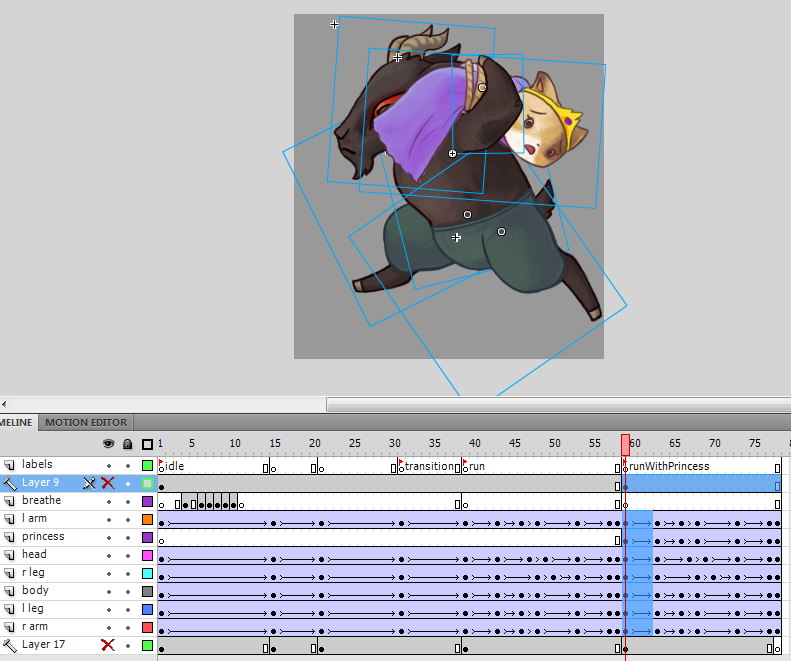
Task: Switch to the Timeline tab
Action: [17, 422]
